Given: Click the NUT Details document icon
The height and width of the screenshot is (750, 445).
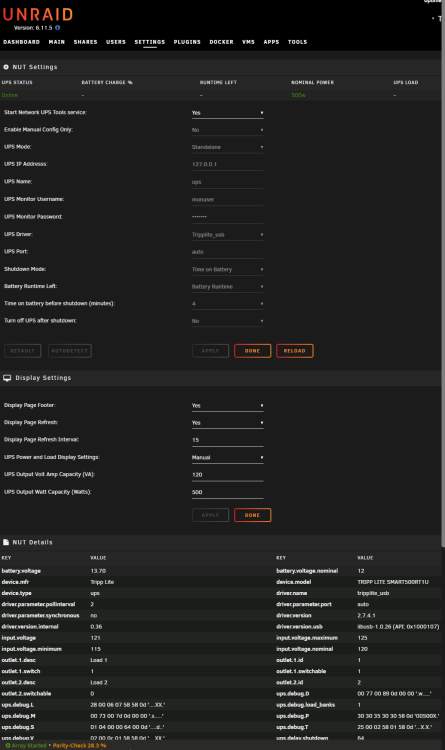Looking at the screenshot, I should click(x=6, y=542).
